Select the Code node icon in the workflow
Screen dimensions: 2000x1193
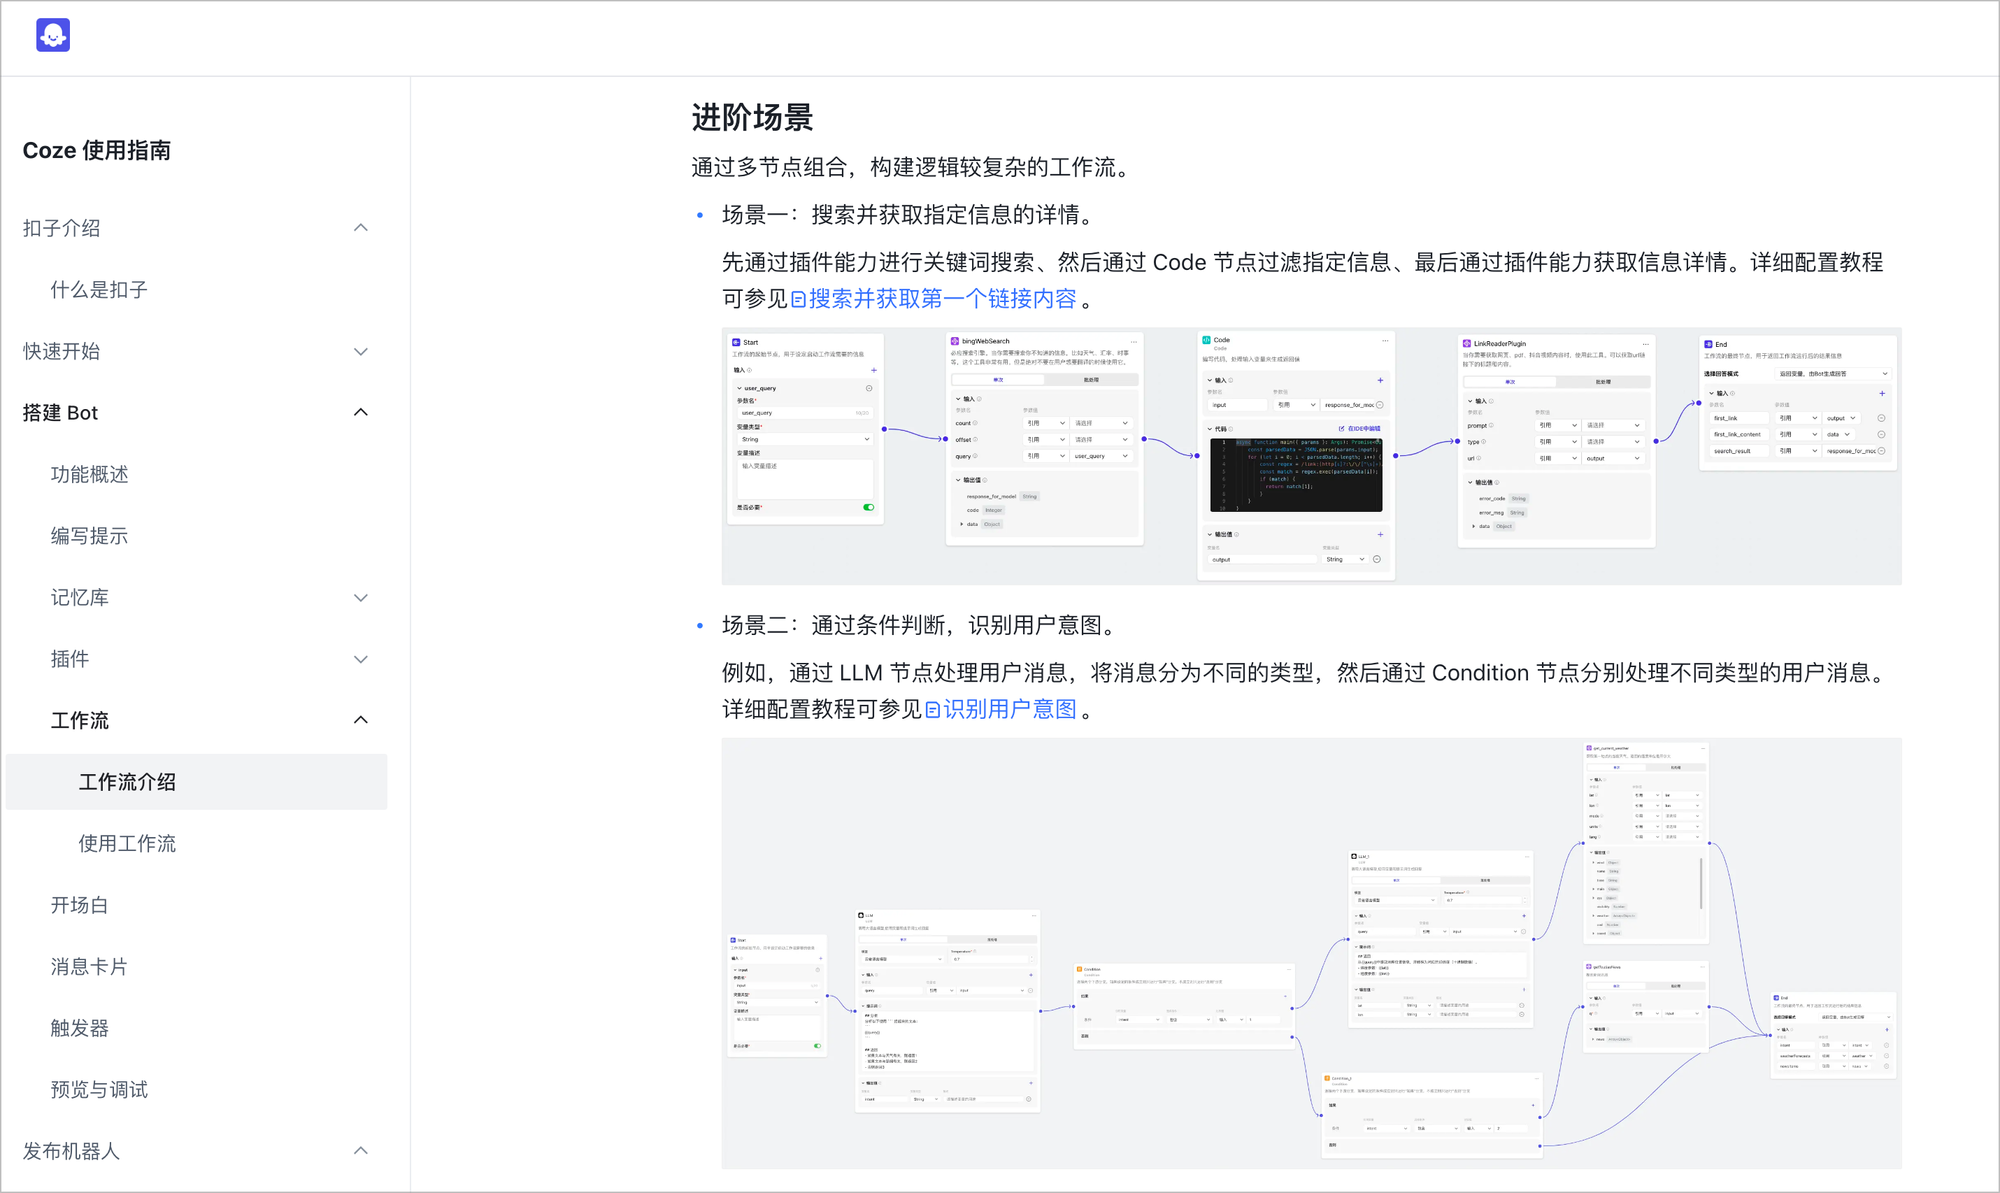pos(1207,340)
